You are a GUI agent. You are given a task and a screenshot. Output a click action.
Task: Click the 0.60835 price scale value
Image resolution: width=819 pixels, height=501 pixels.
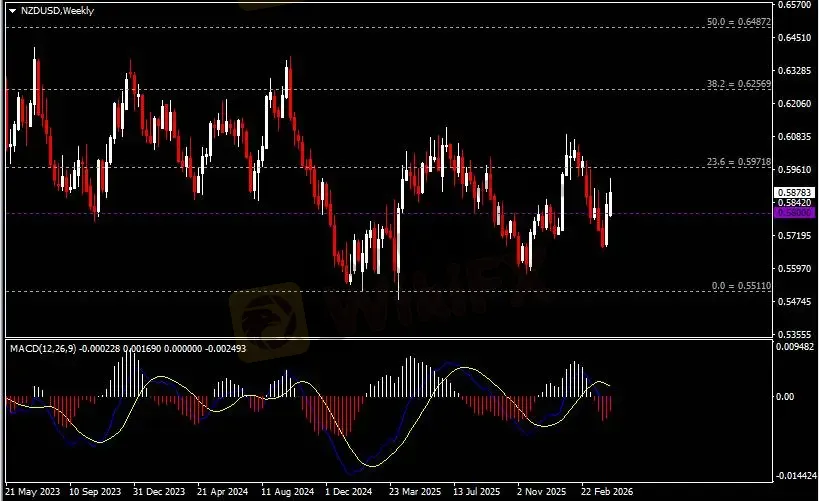pyautogui.click(x=794, y=136)
